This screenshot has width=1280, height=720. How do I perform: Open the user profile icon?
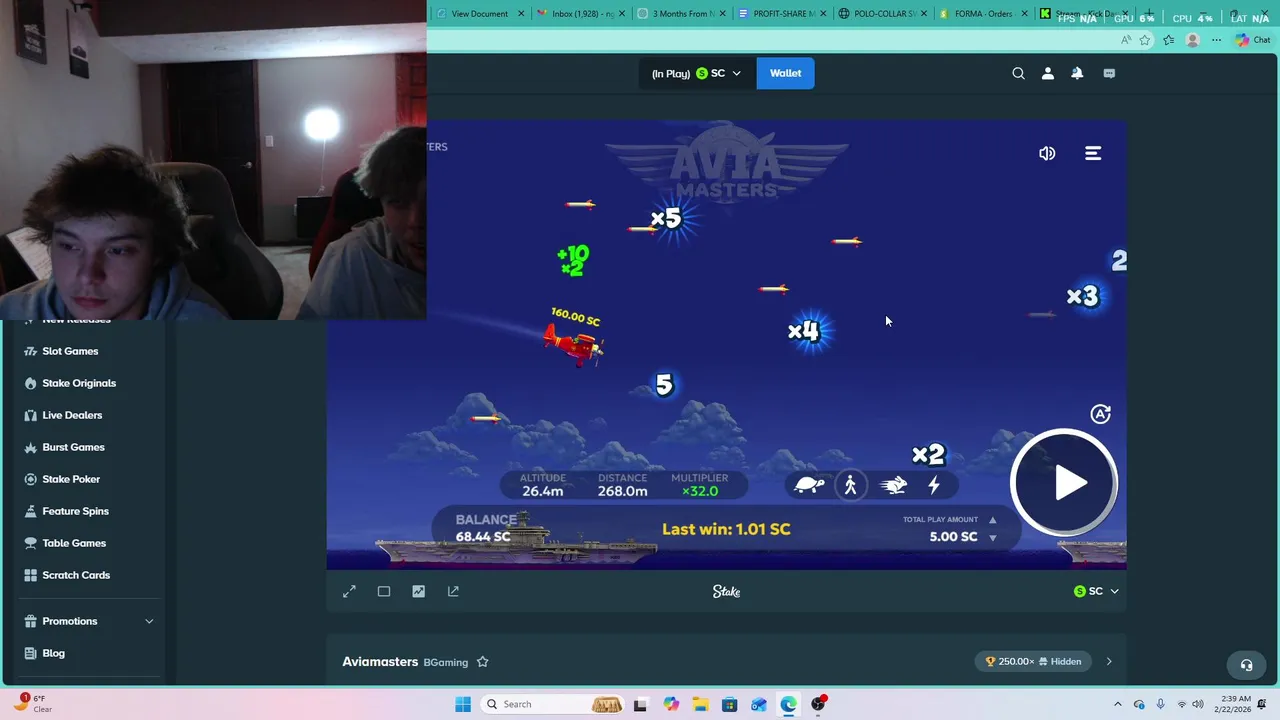pyautogui.click(x=1047, y=73)
